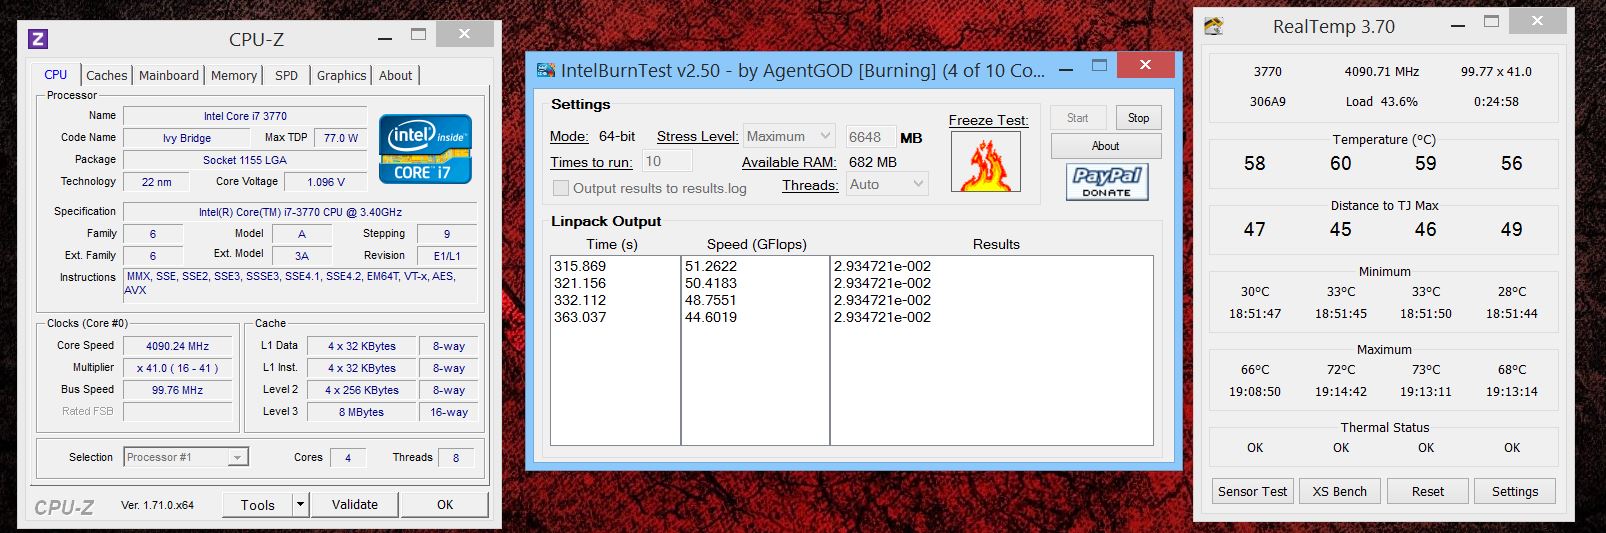This screenshot has width=1606, height=533.
Task: Click the CPU-Z purple logo icon
Action: [x=38, y=40]
